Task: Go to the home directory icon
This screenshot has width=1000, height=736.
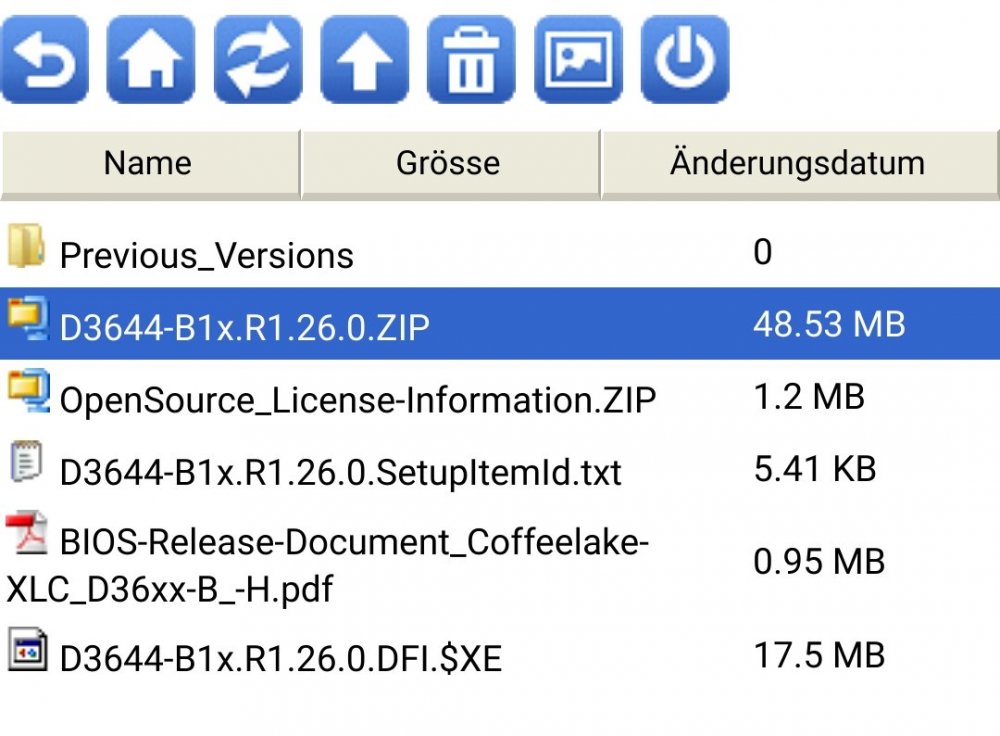Action: (x=151, y=59)
